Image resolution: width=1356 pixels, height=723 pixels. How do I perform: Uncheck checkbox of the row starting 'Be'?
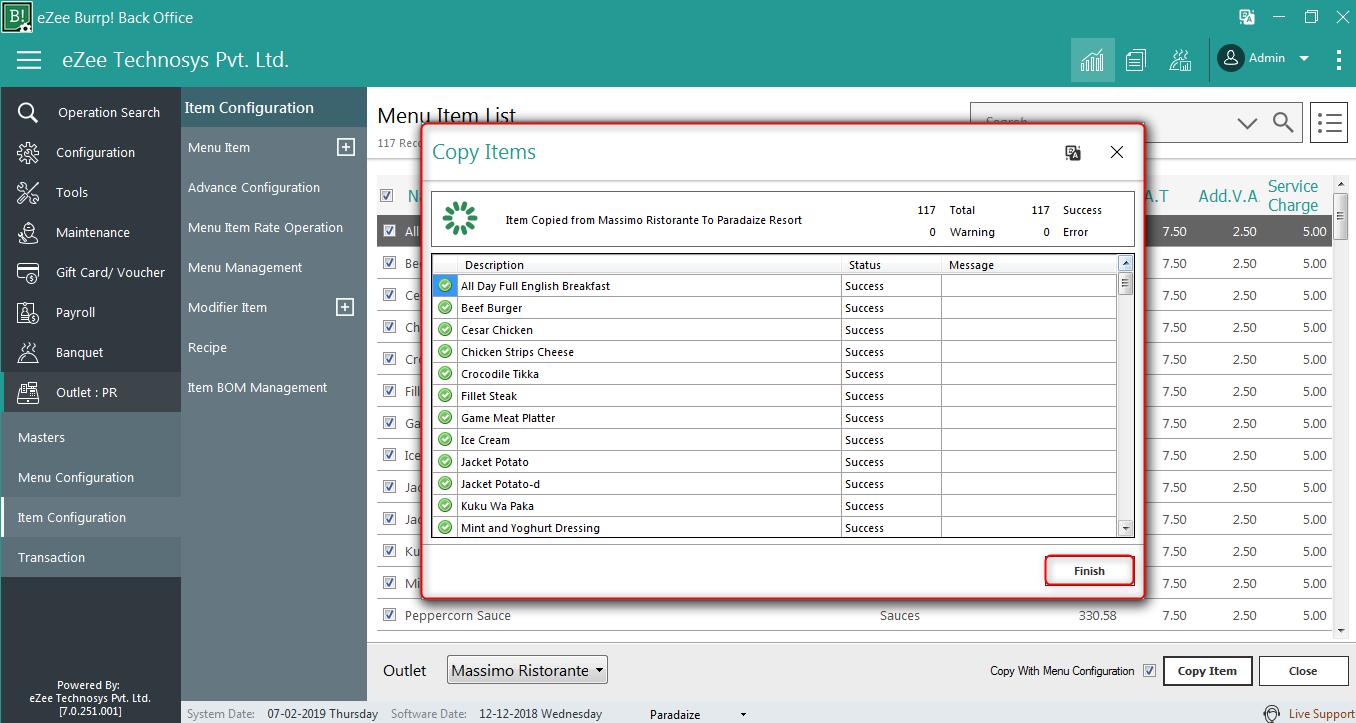point(390,263)
